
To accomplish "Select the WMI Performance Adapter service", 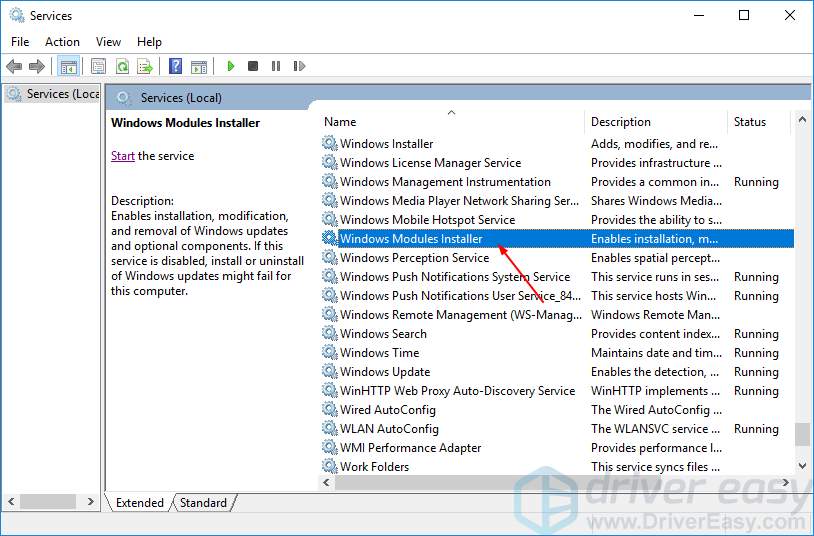I will [x=557, y=448].
